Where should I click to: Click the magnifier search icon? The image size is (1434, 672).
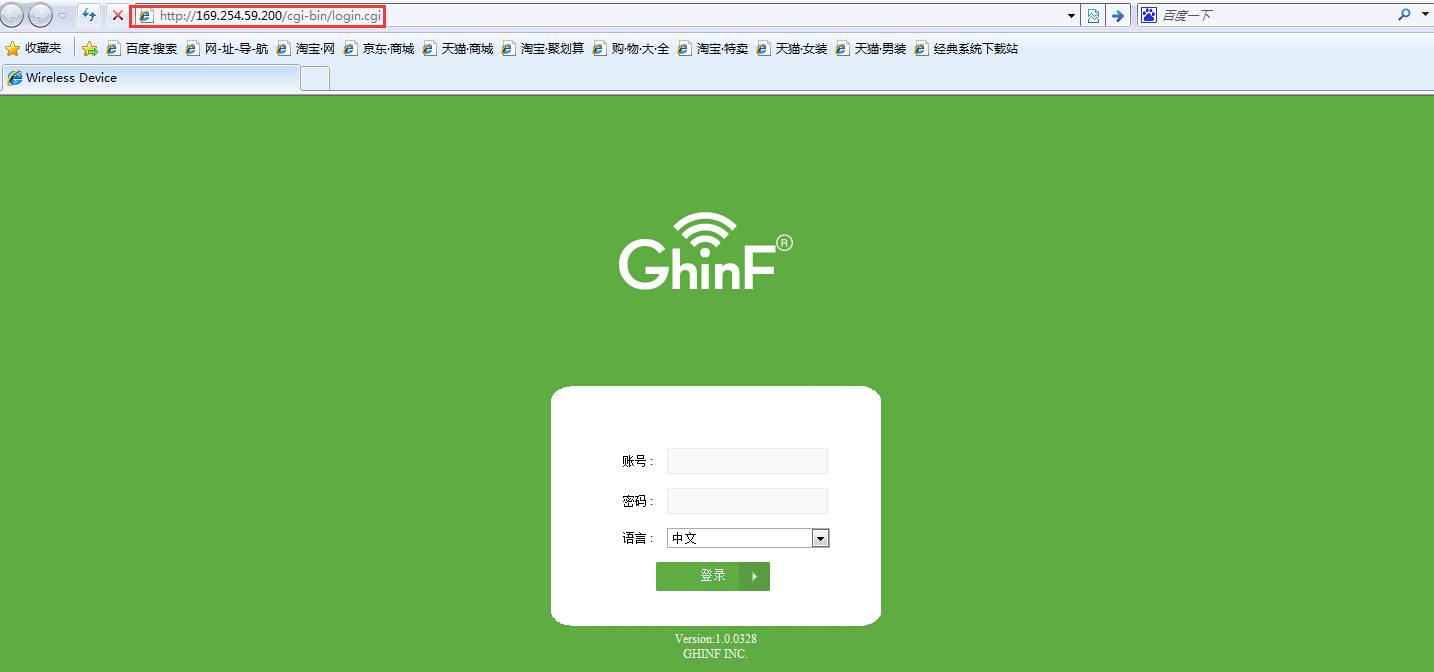pyautogui.click(x=1405, y=15)
